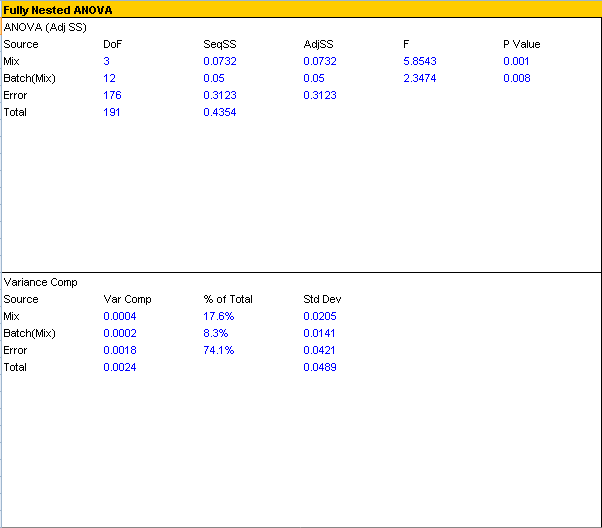Screen dimensions: 602x528
Task: Select the Total DoF value 191
Action: (112, 112)
